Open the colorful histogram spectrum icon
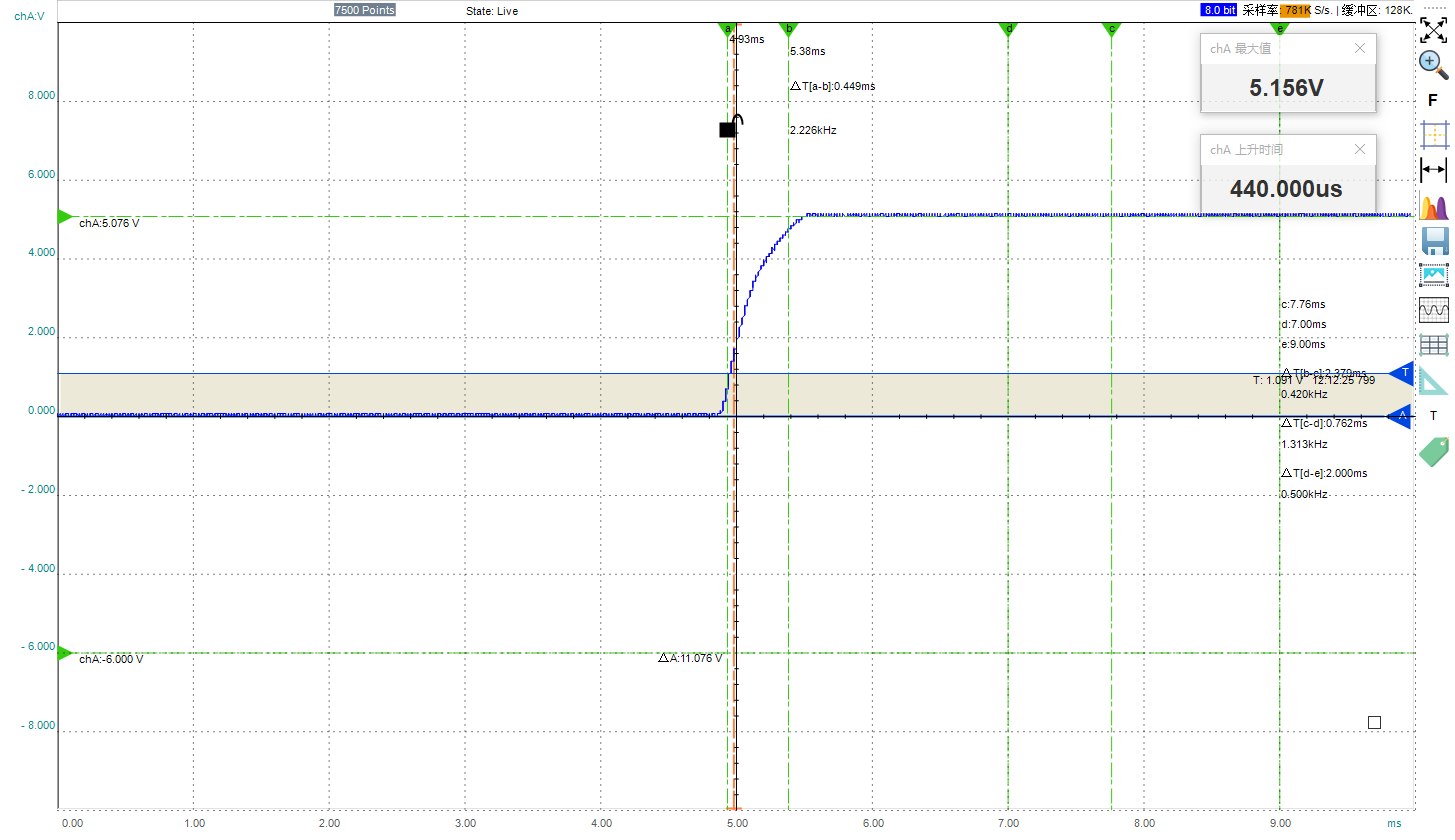Viewport: 1455px width, 840px height. (1434, 207)
